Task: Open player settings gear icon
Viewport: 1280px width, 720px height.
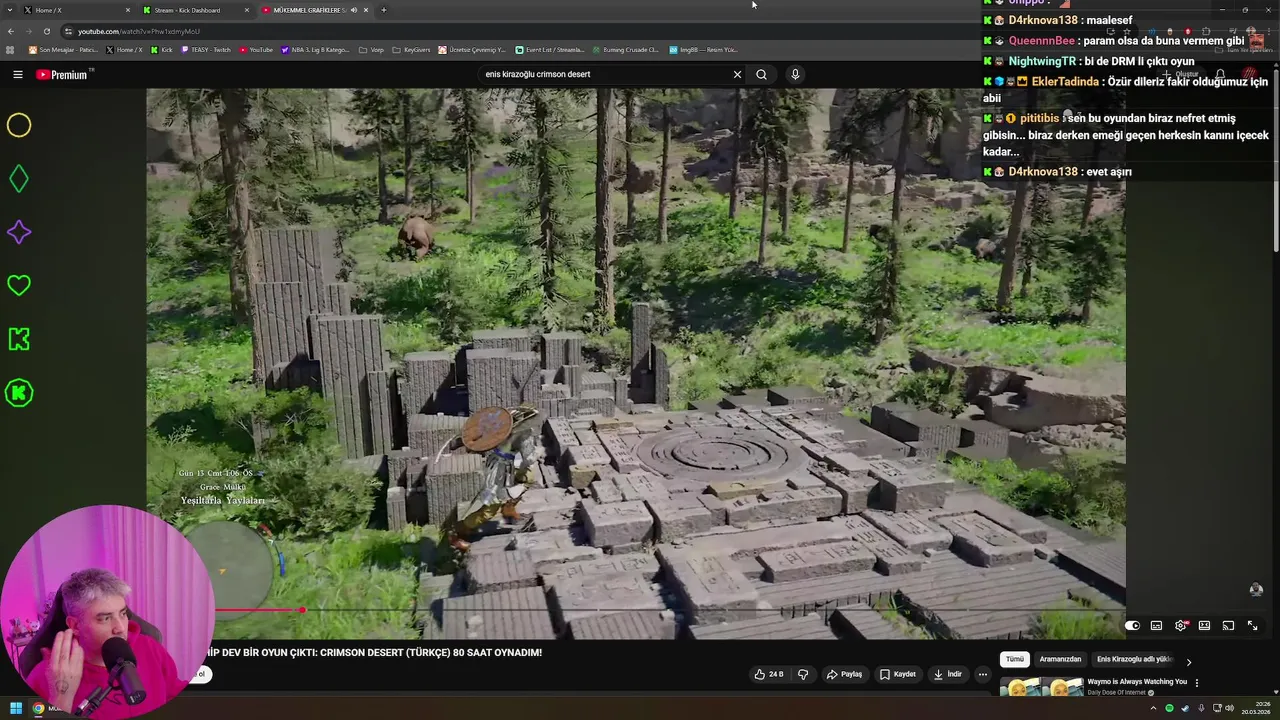Action: click(x=1180, y=626)
